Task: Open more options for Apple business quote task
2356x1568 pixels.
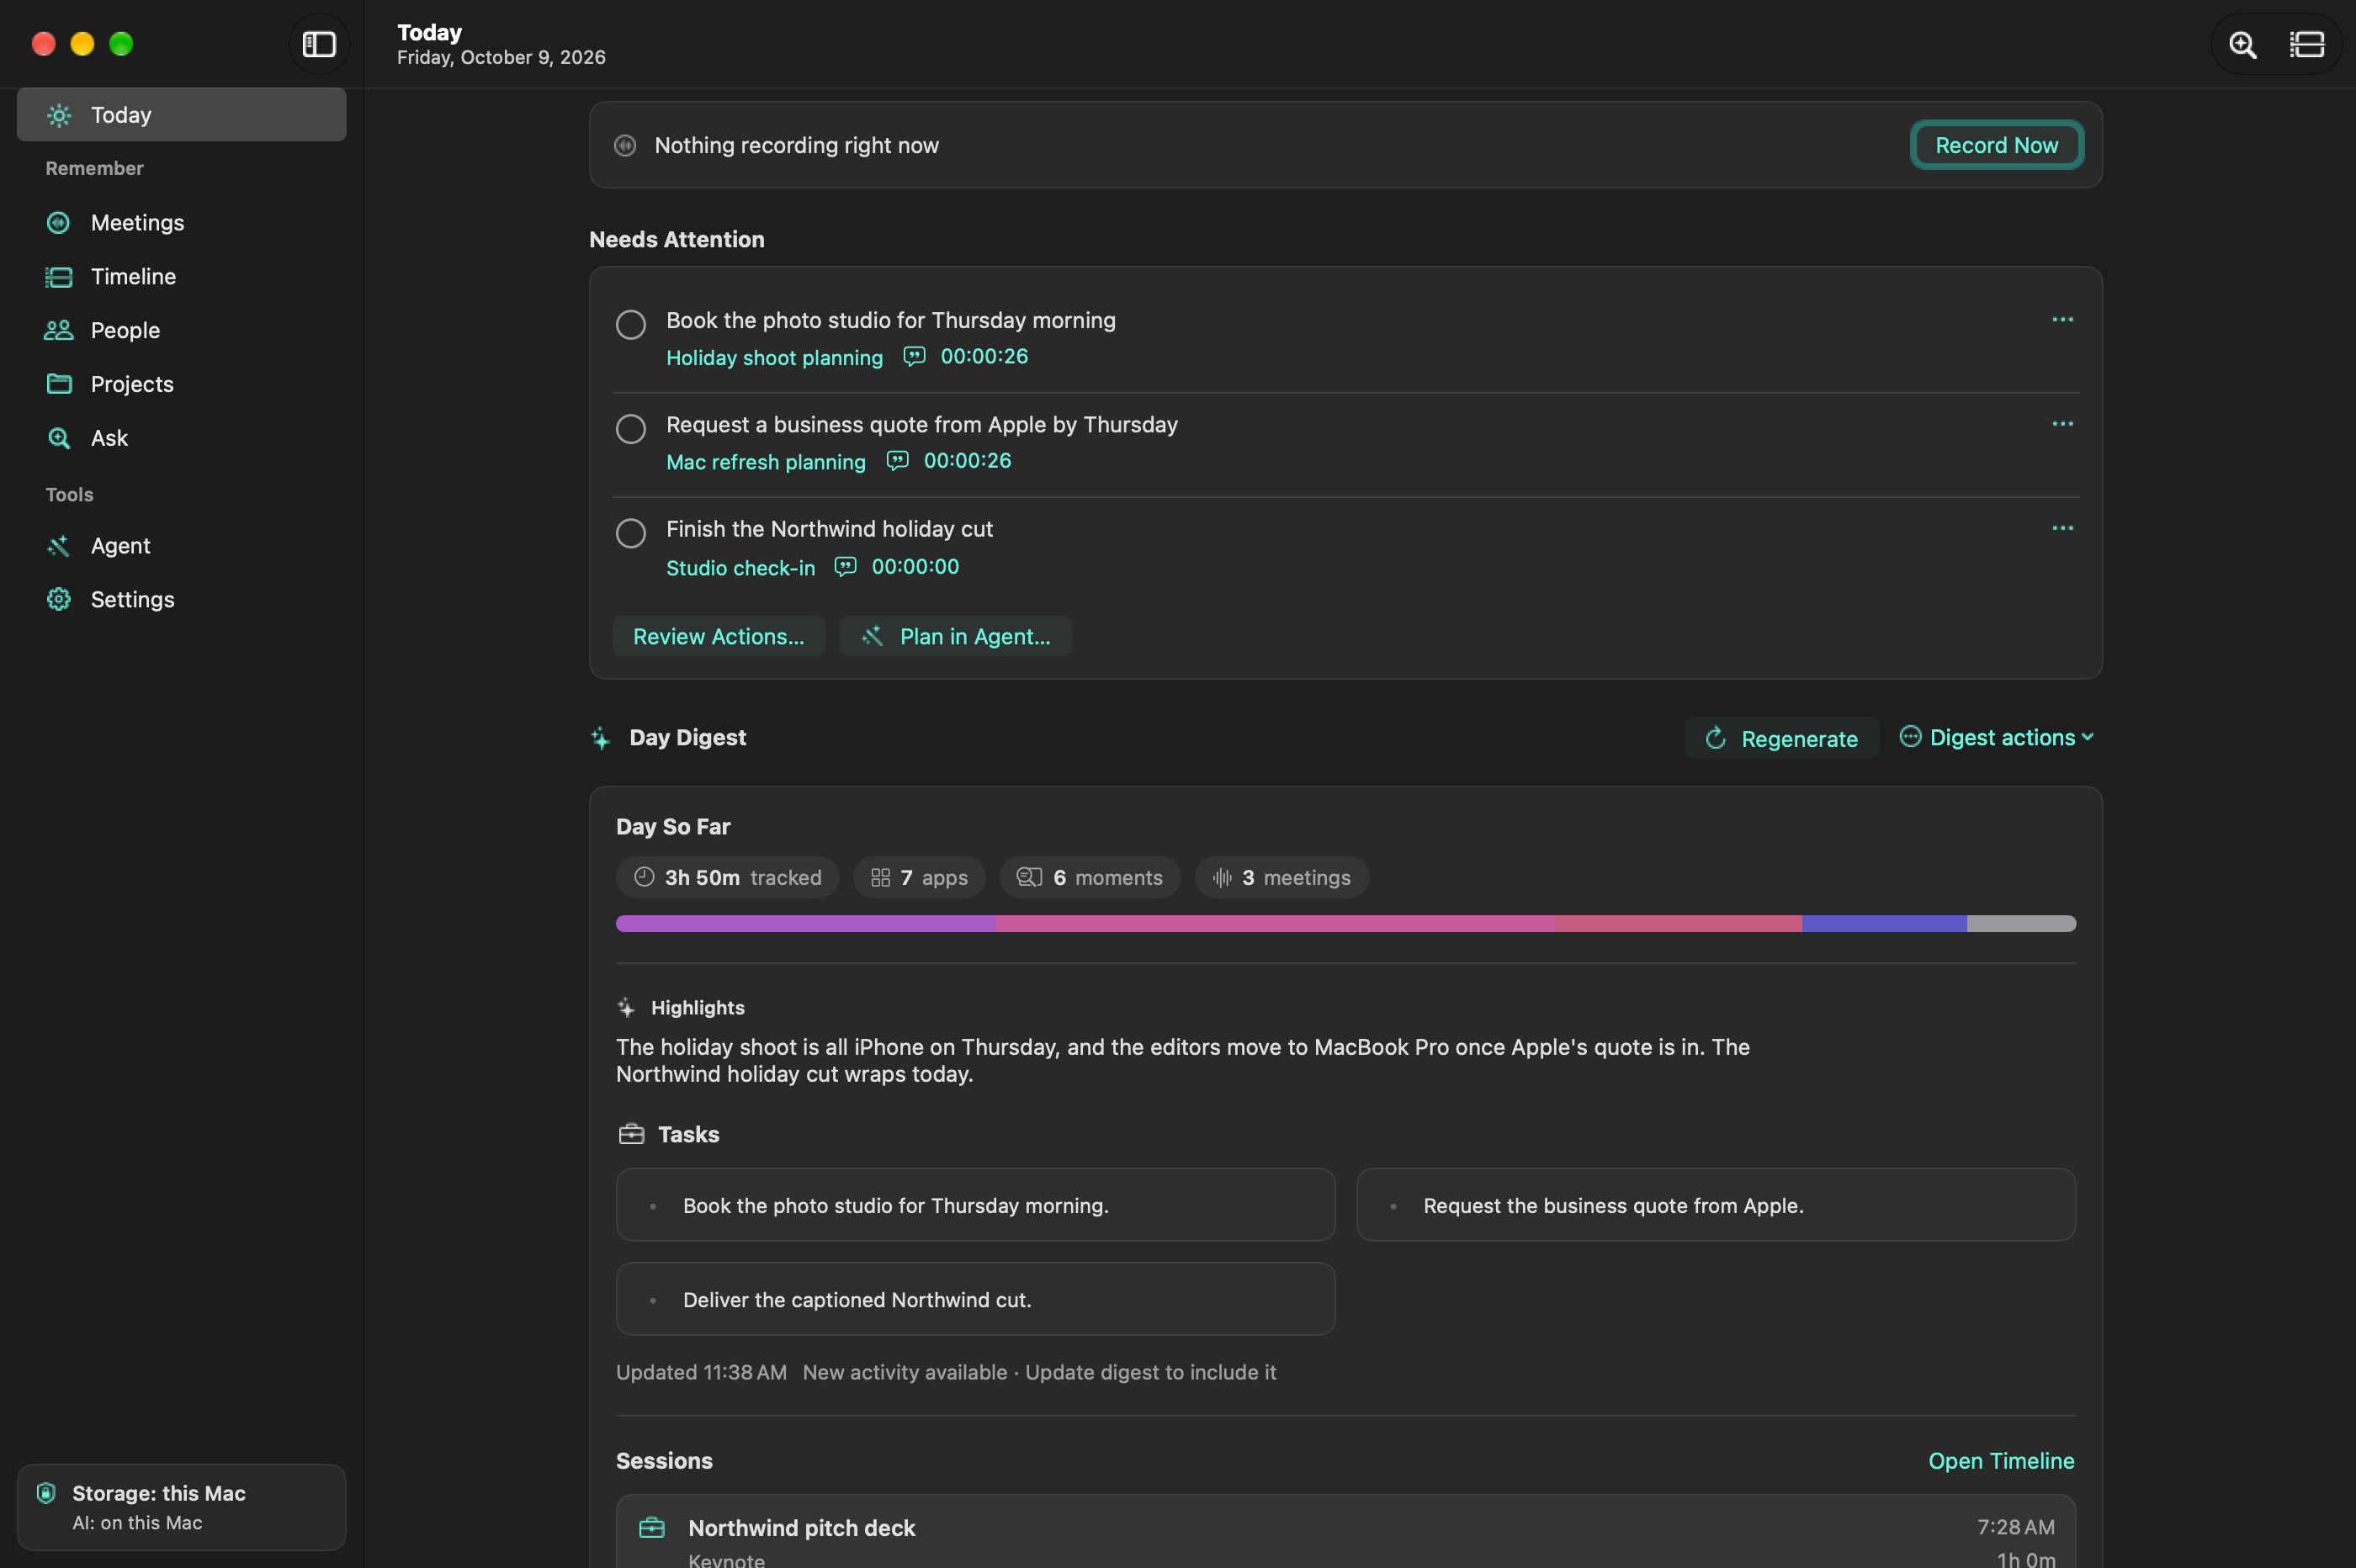Action: click(2062, 424)
